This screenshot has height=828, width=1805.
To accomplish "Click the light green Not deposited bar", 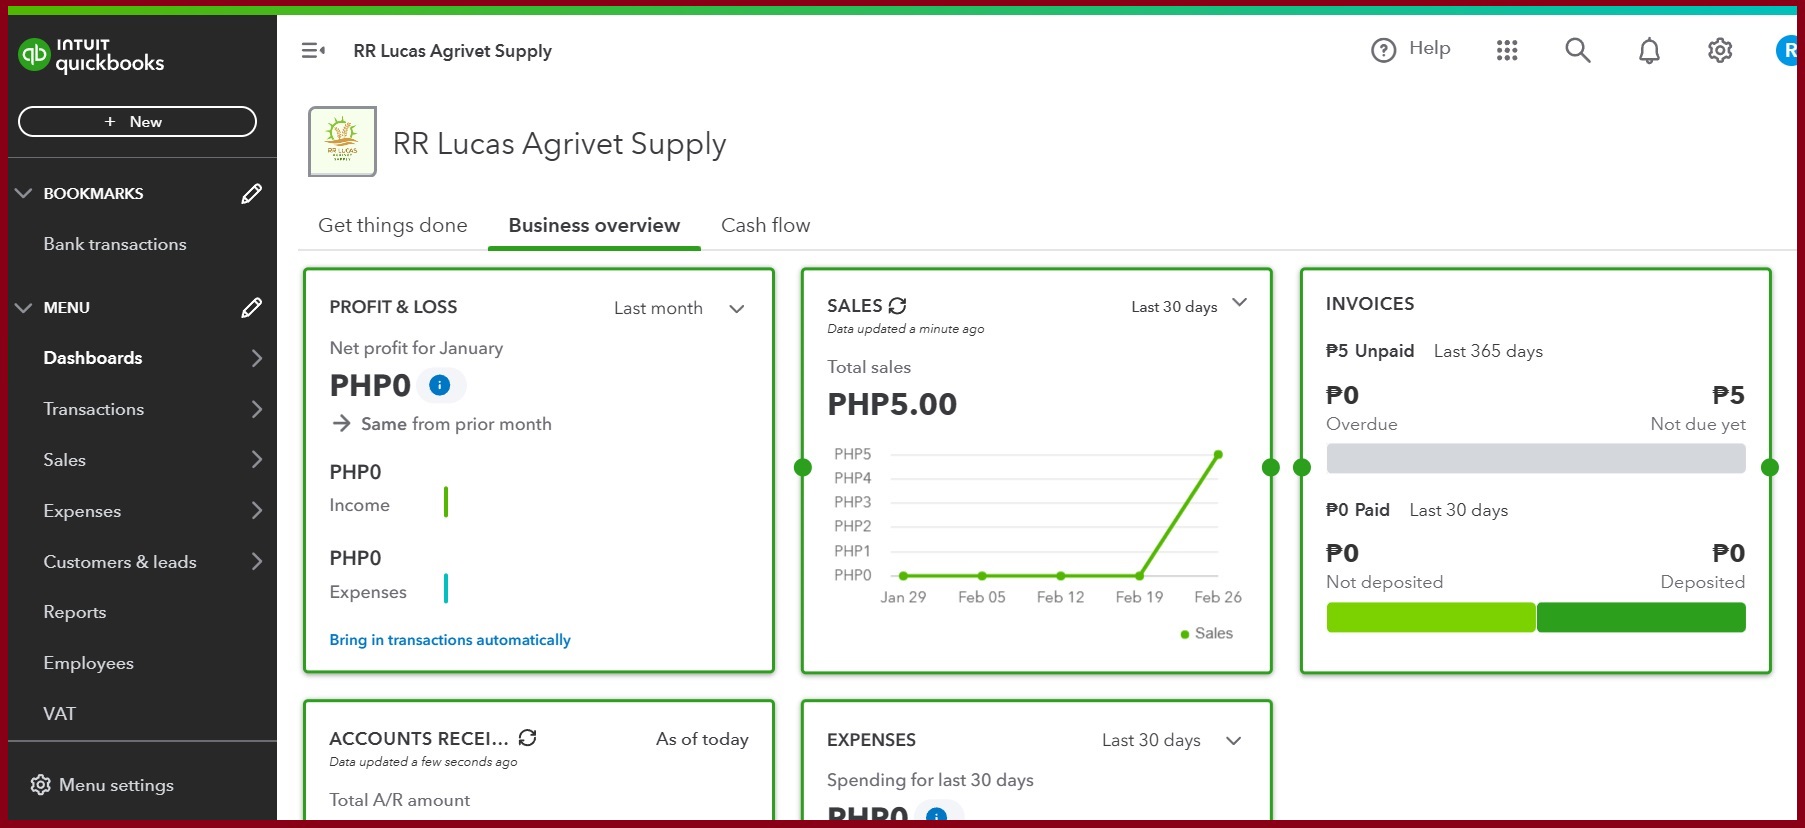I will [x=1430, y=617].
